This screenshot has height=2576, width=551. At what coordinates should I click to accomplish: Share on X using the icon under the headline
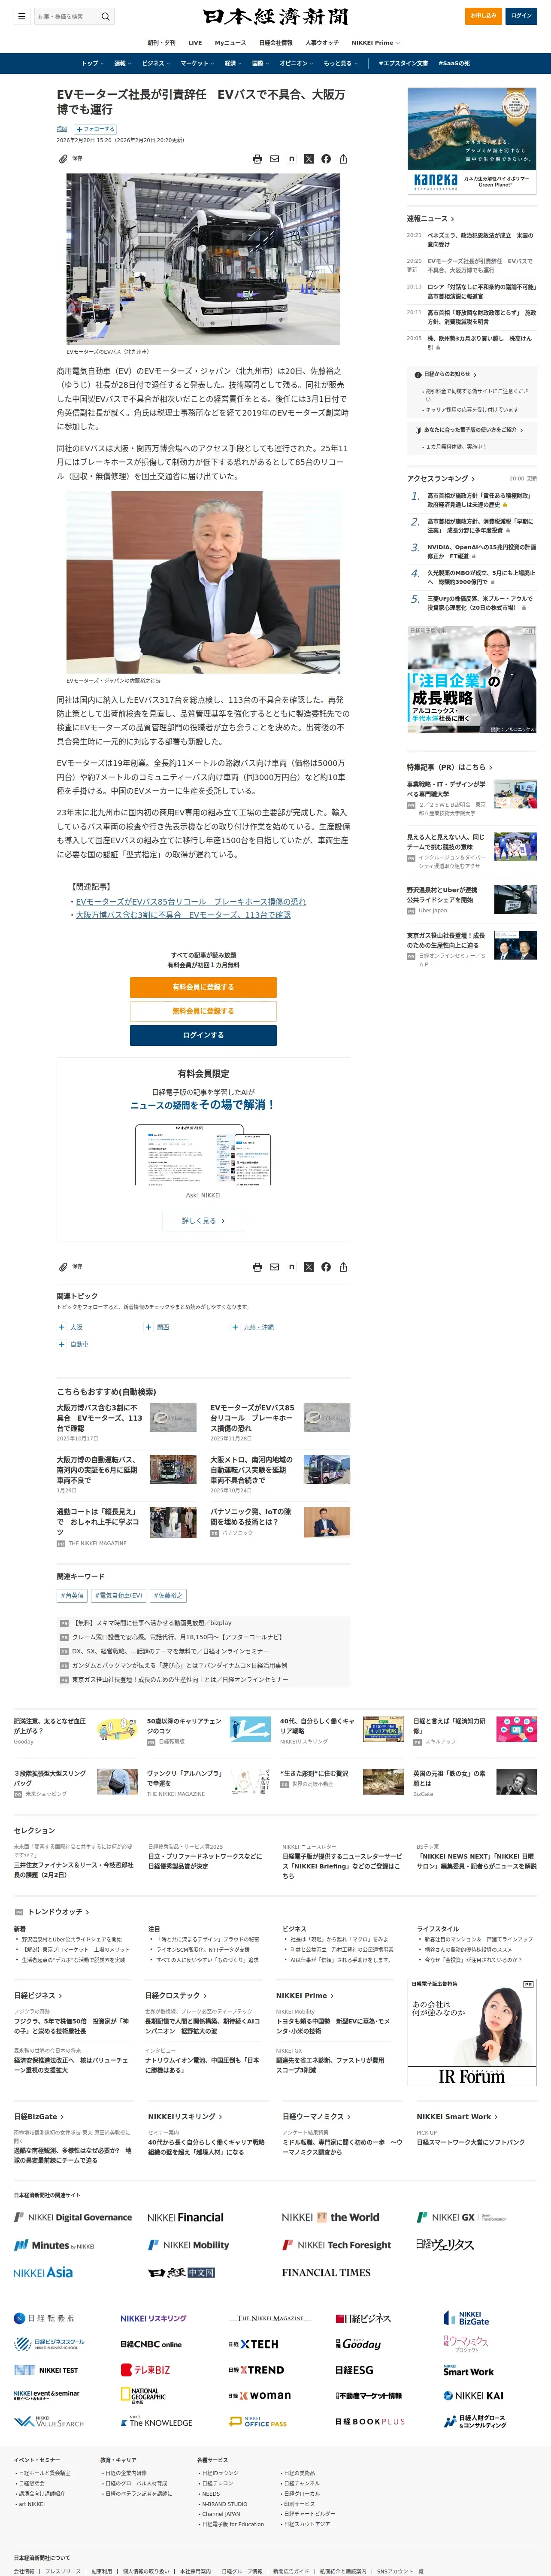click(x=308, y=159)
